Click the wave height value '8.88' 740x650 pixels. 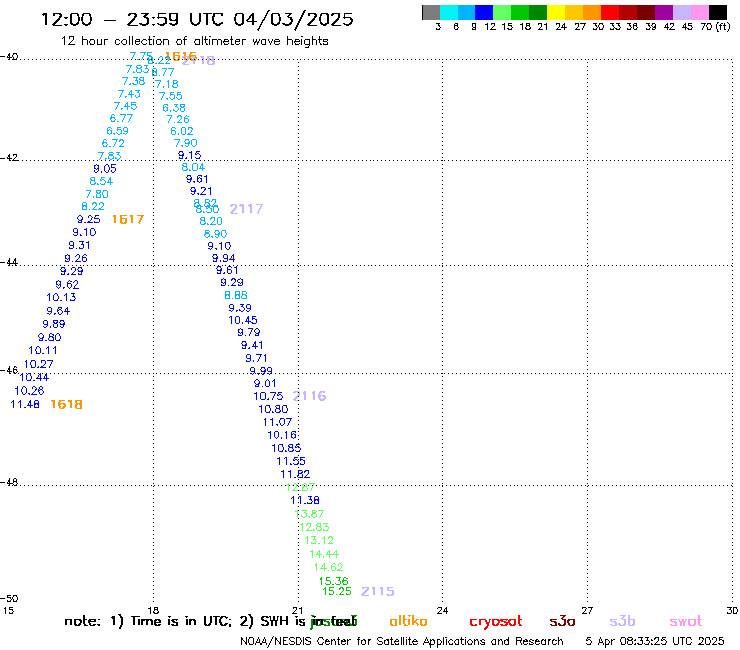236,295
